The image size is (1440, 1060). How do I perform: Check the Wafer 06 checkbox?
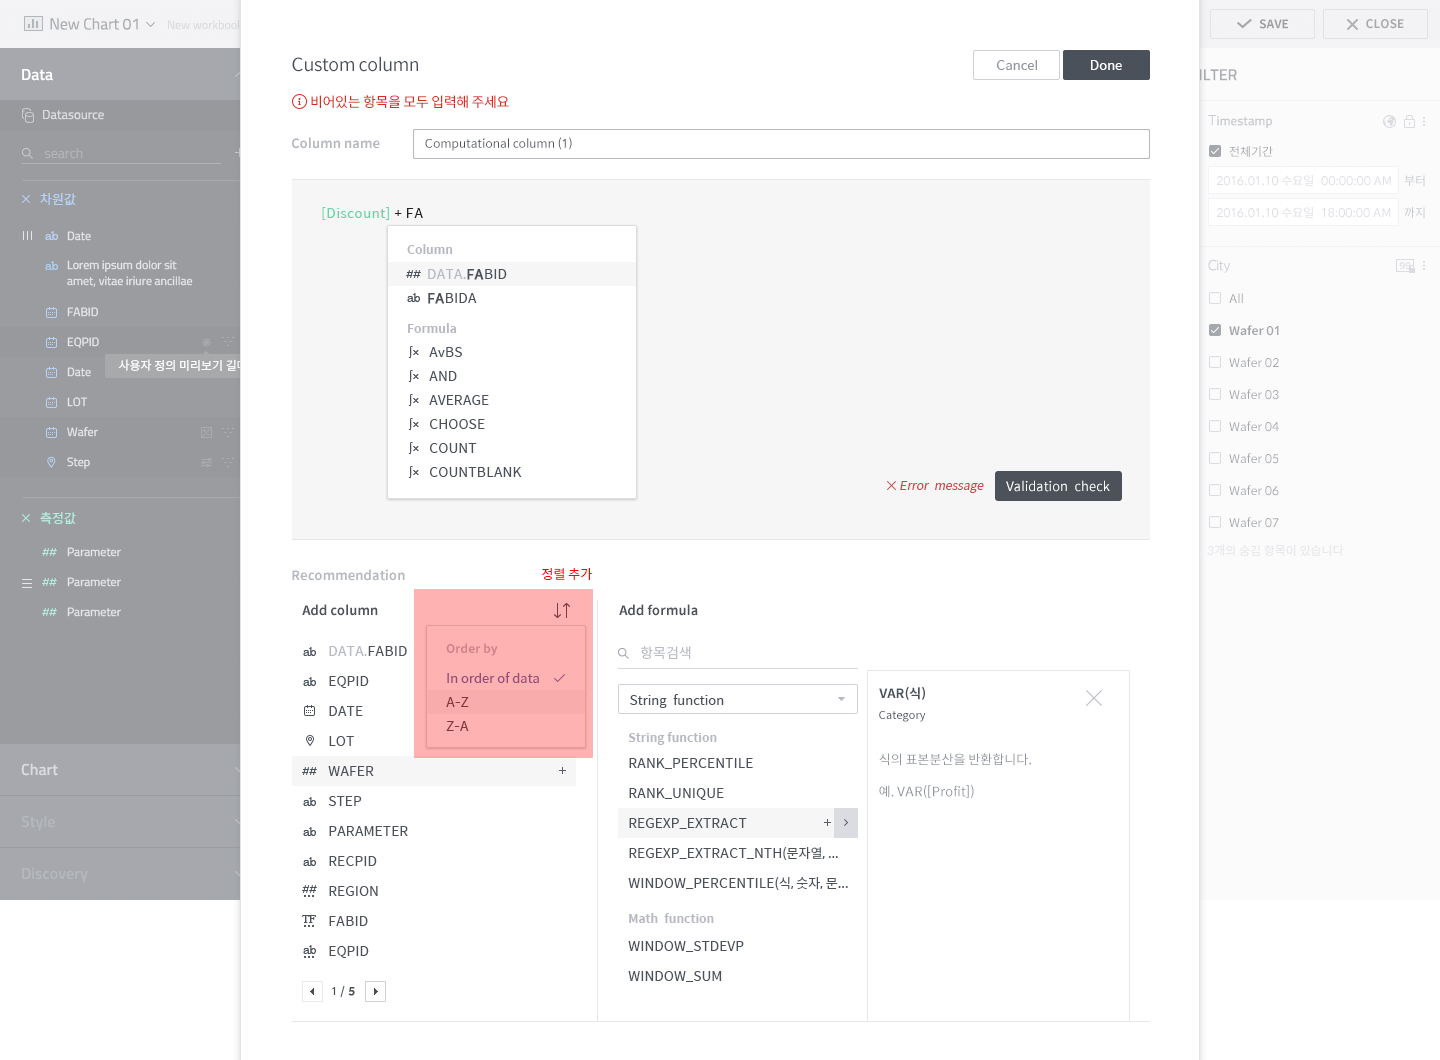click(x=1215, y=490)
